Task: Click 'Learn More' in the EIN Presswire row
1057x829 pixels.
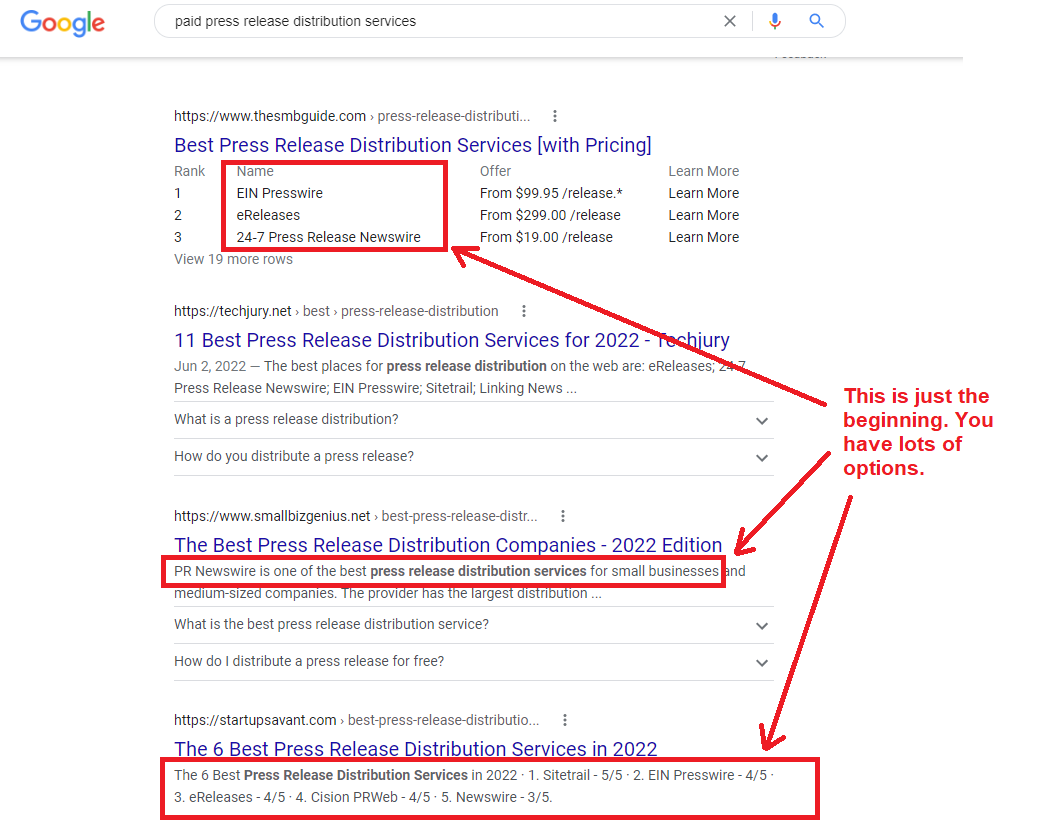Action: point(704,193)
